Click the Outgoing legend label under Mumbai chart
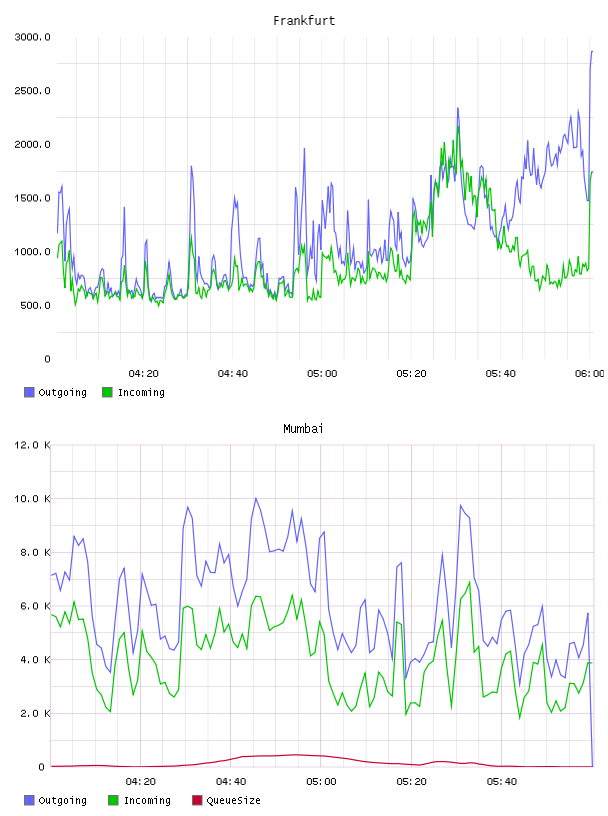The width and height of the screenshot is (608, 816). click(62, 800)
